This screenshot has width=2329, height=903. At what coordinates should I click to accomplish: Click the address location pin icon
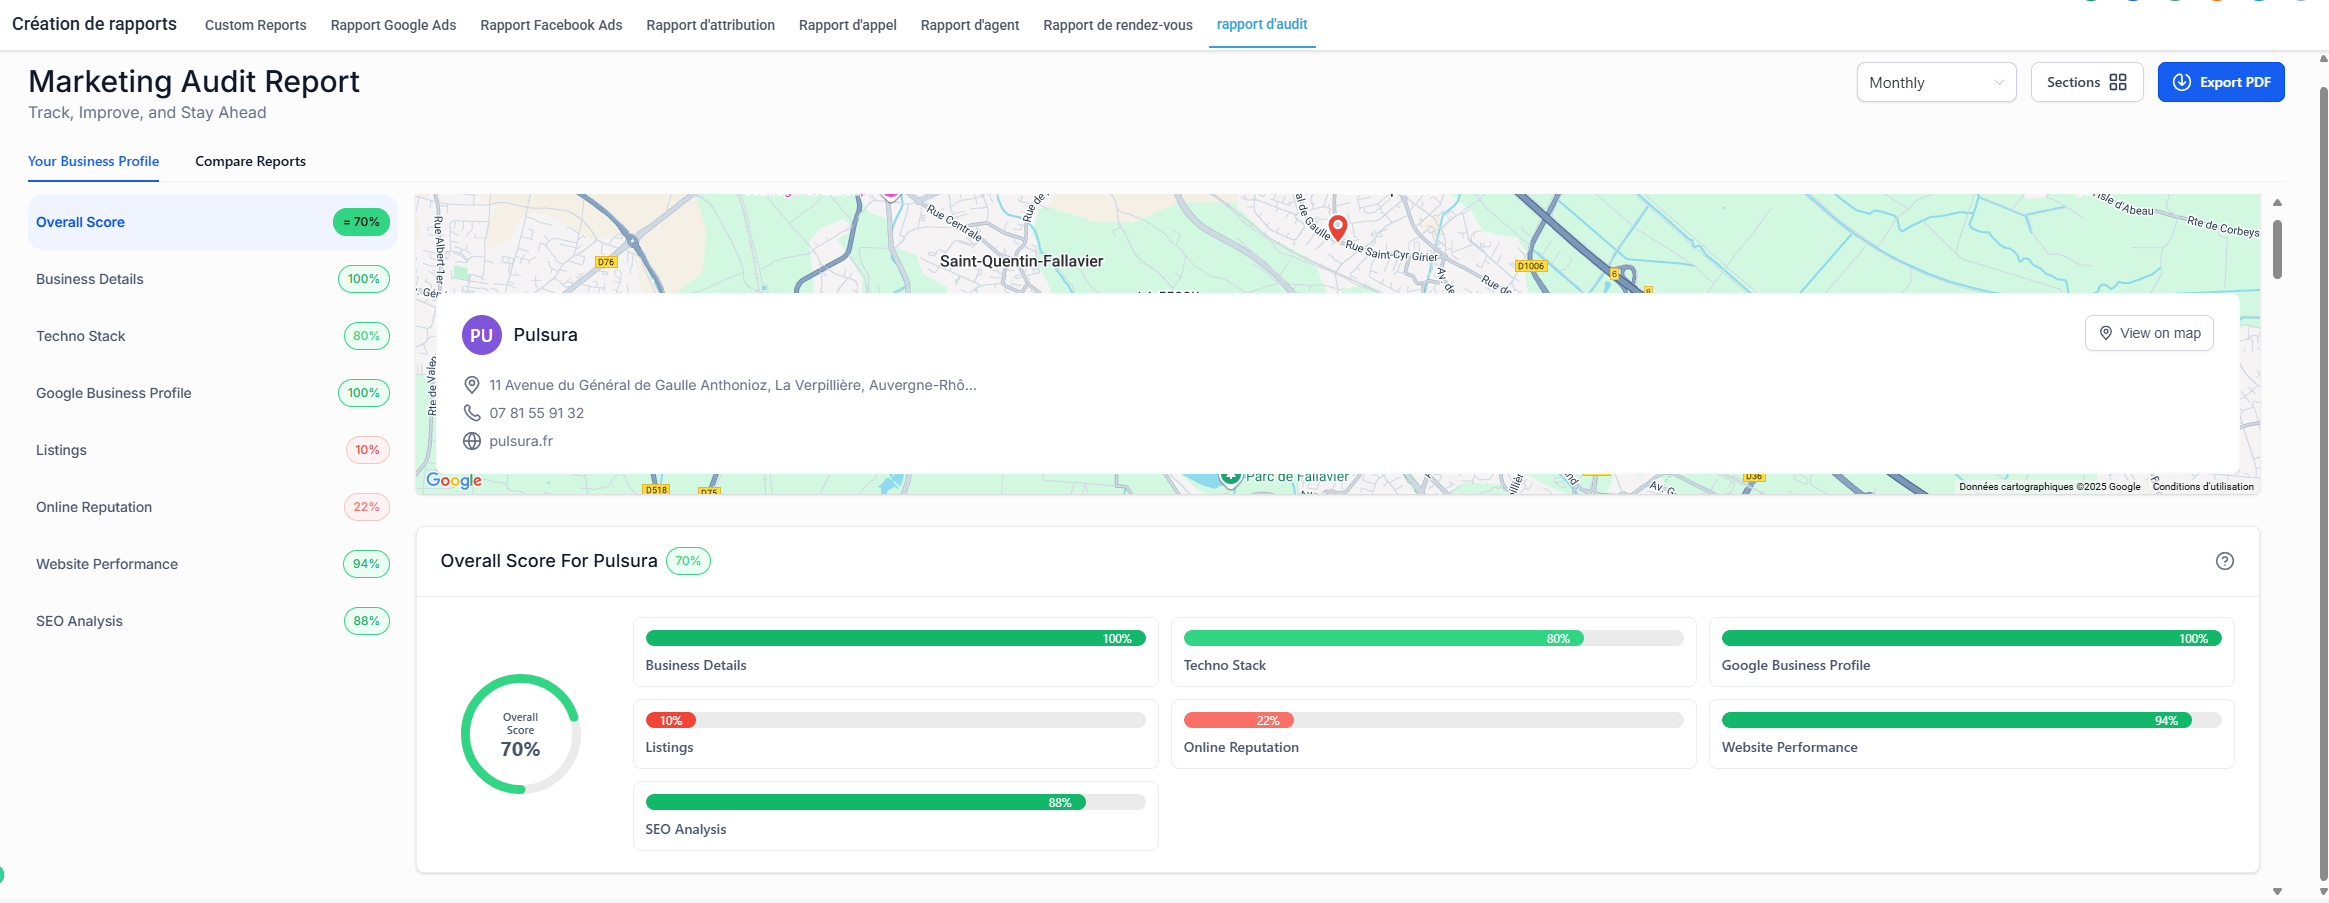pyautogui.click(x=472, y=385)
